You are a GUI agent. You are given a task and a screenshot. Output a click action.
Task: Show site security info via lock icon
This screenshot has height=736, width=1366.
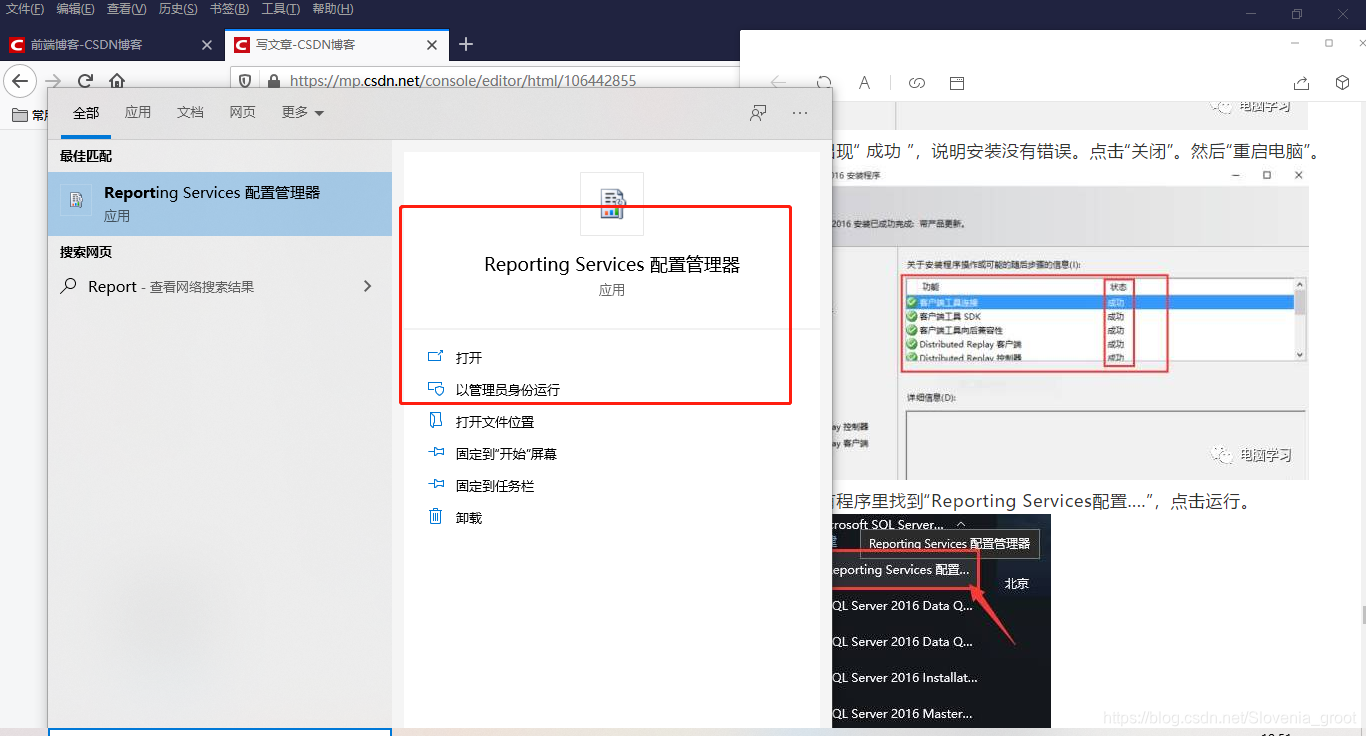tap(272, 81)
